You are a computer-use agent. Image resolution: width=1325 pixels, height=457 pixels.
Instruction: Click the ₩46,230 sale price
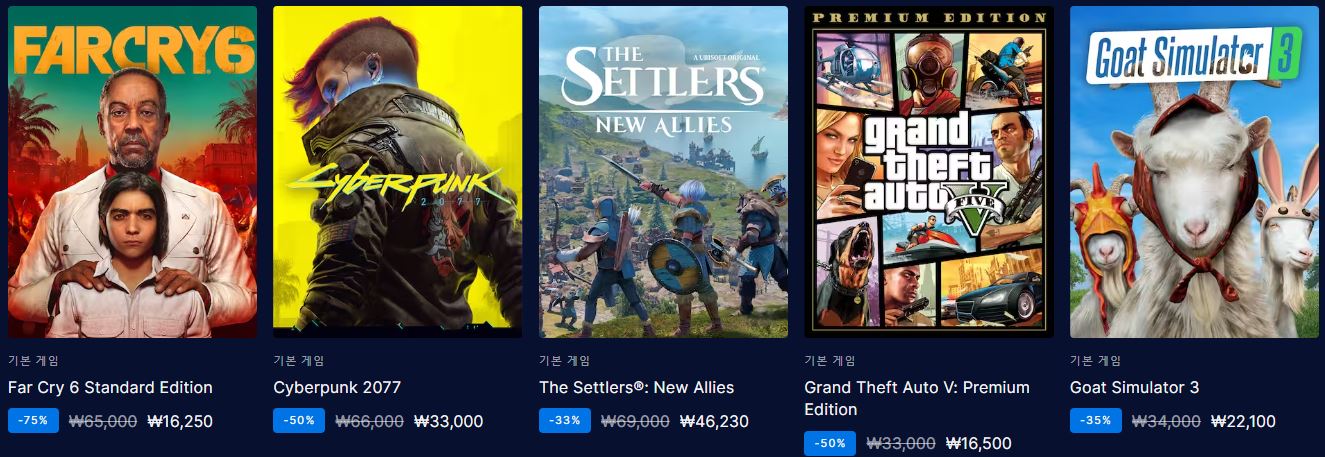pos(714,421)
